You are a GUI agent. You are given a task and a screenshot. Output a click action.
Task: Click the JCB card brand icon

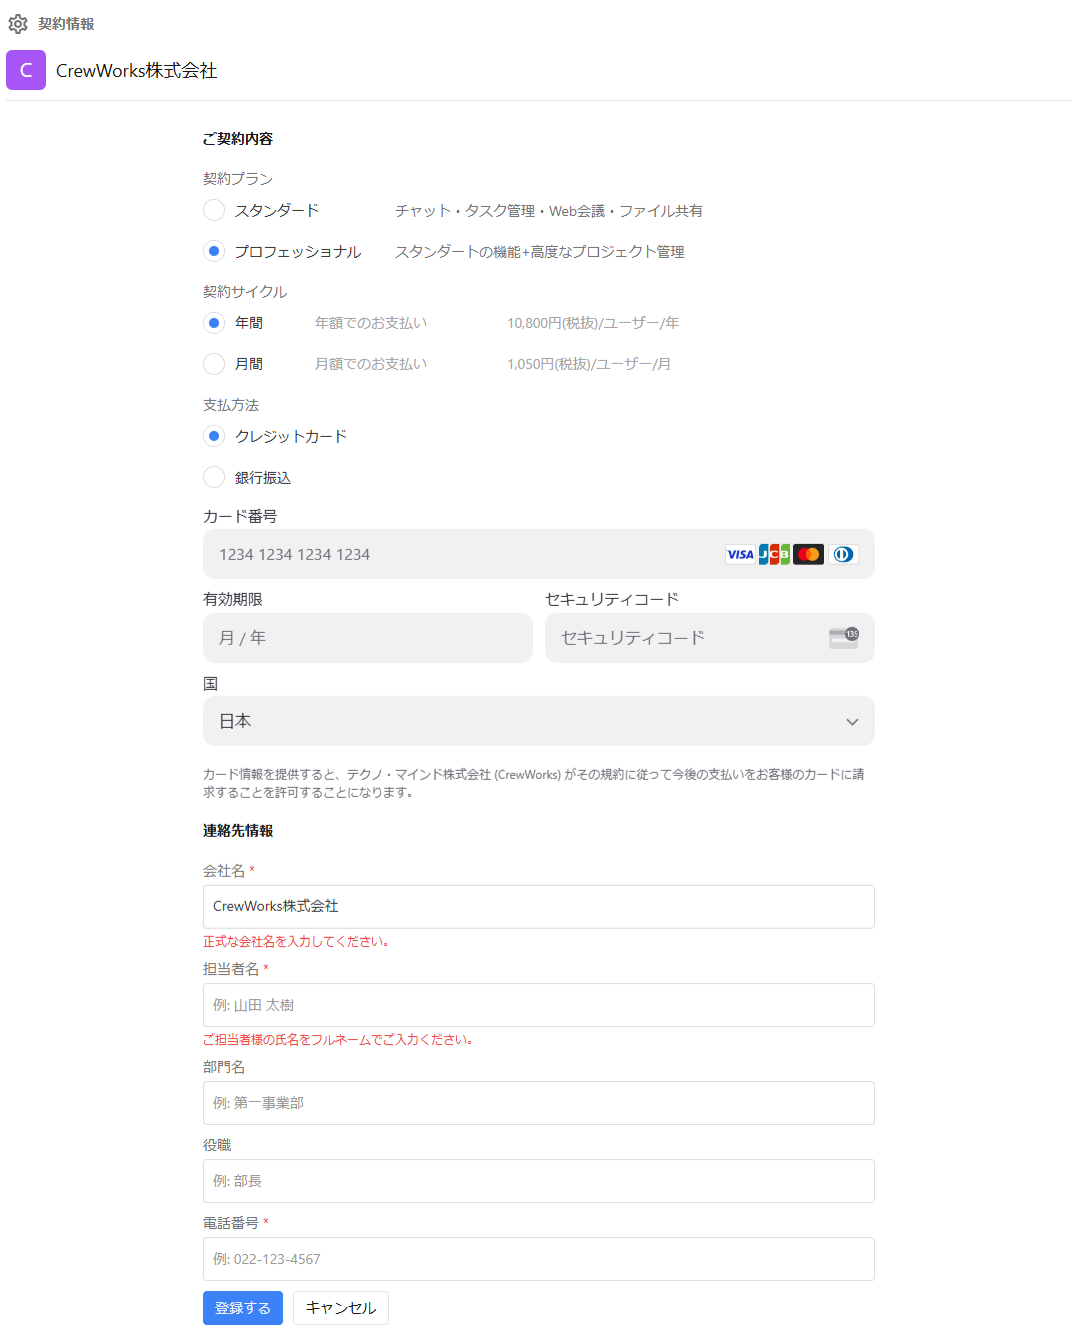tap(774, 554)
